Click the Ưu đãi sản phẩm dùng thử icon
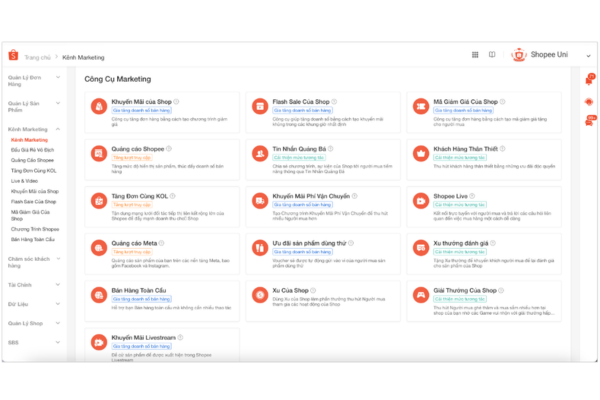This screenshot has height=400, width=600. 260,247
